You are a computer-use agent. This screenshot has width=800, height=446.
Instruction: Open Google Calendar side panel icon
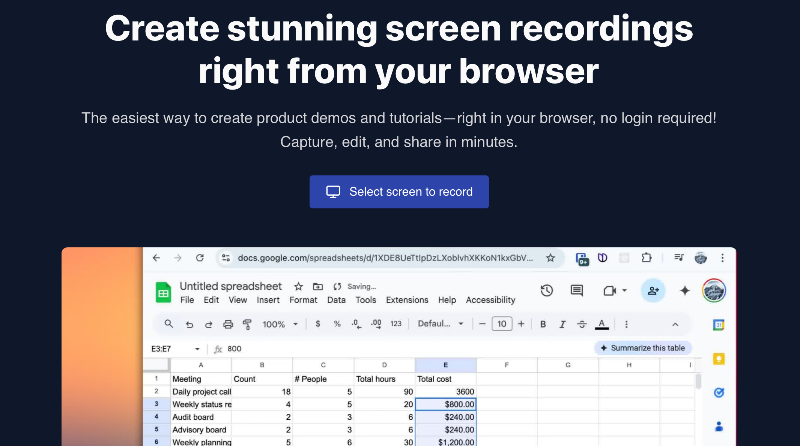tap(719, 325)
